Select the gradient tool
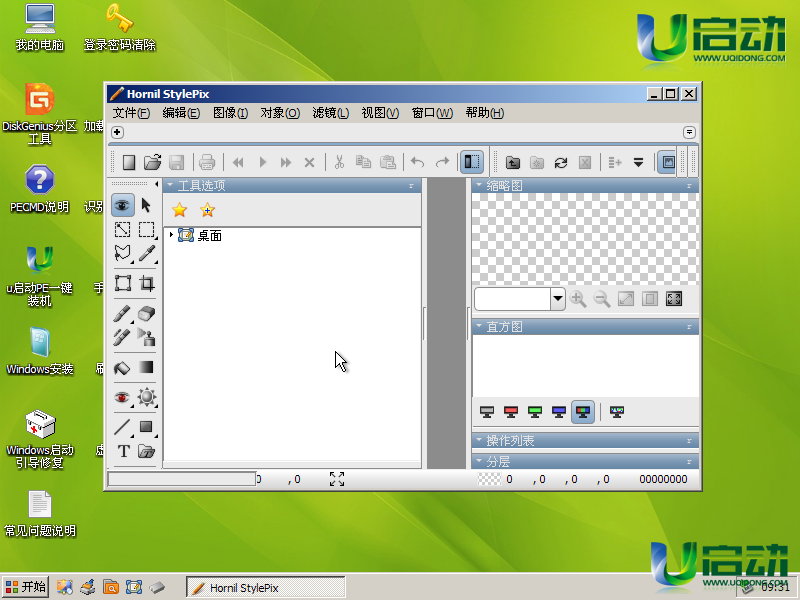The width and height of the screenshot is (800, 600). pyautogui.click(x=146, y=367)
